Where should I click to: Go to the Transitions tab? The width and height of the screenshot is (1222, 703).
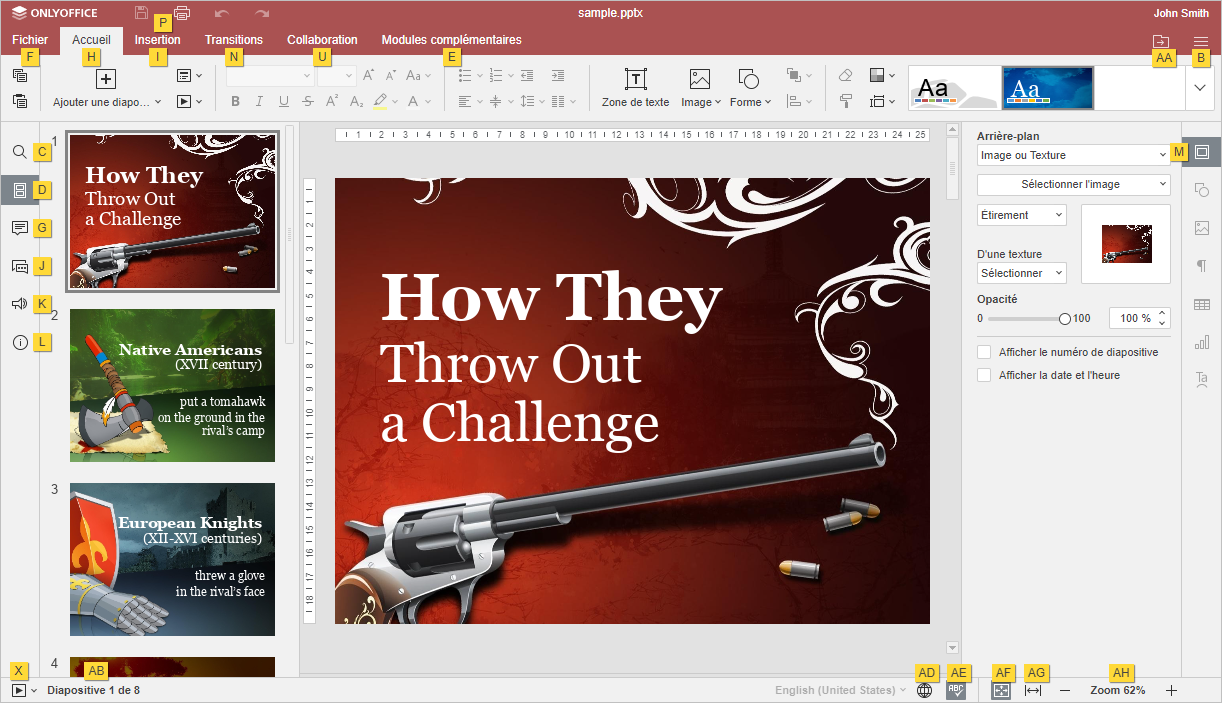234,40
